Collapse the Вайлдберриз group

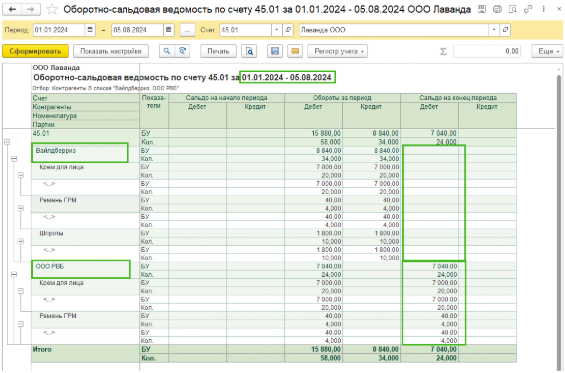[x=14, y=159]
